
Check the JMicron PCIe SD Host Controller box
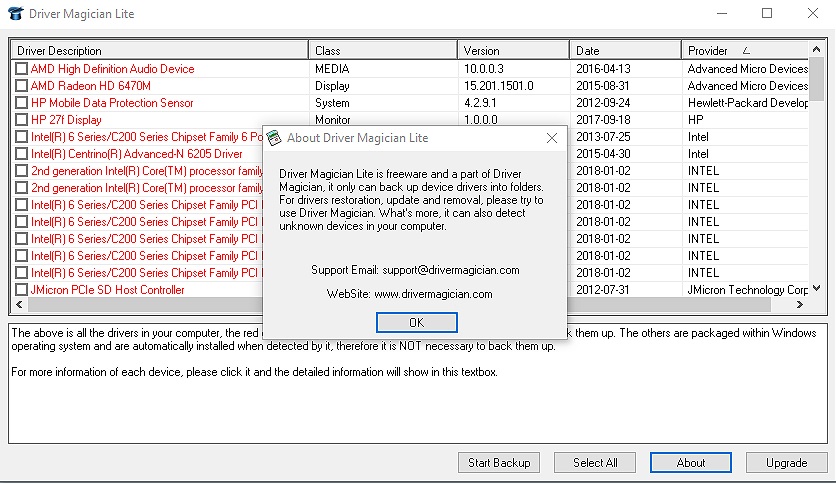click(x=22, y=290)
